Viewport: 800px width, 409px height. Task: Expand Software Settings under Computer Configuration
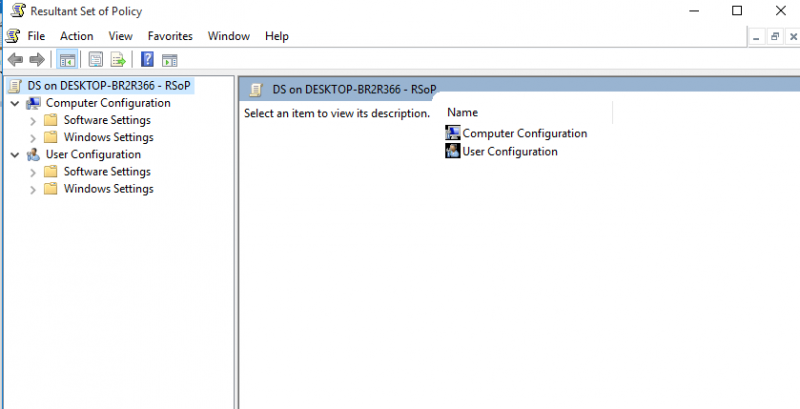[x=33, y=121]
